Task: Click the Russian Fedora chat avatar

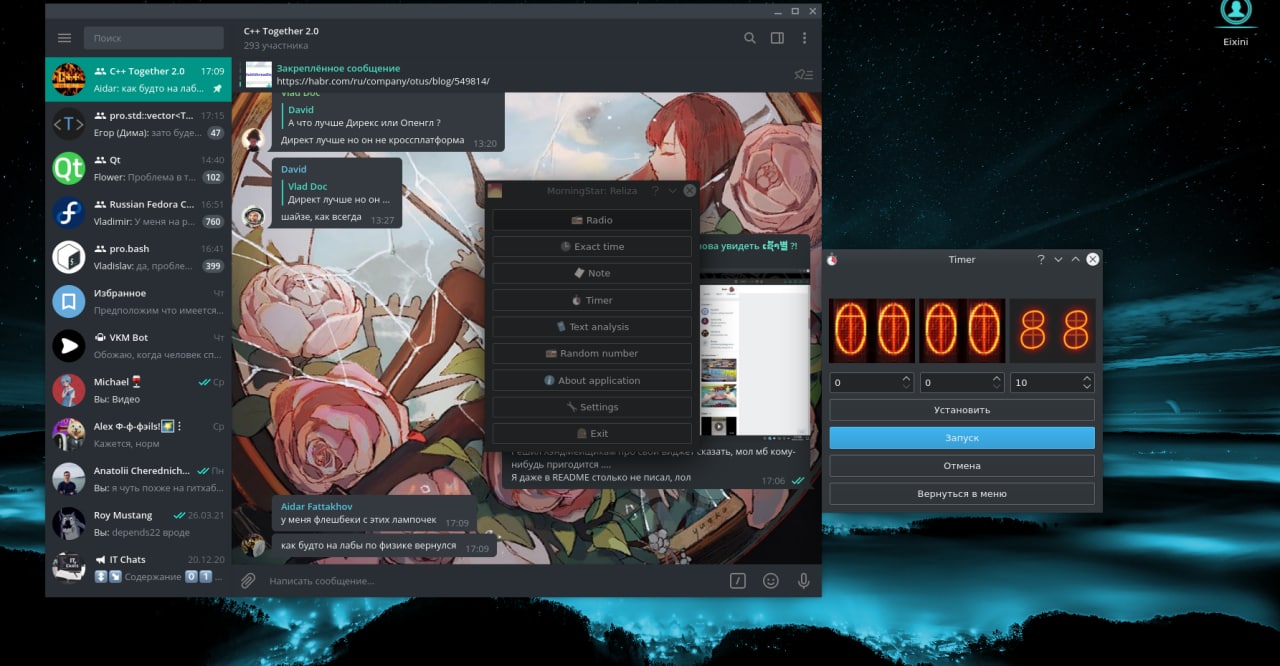Action: tap(69, 212)
